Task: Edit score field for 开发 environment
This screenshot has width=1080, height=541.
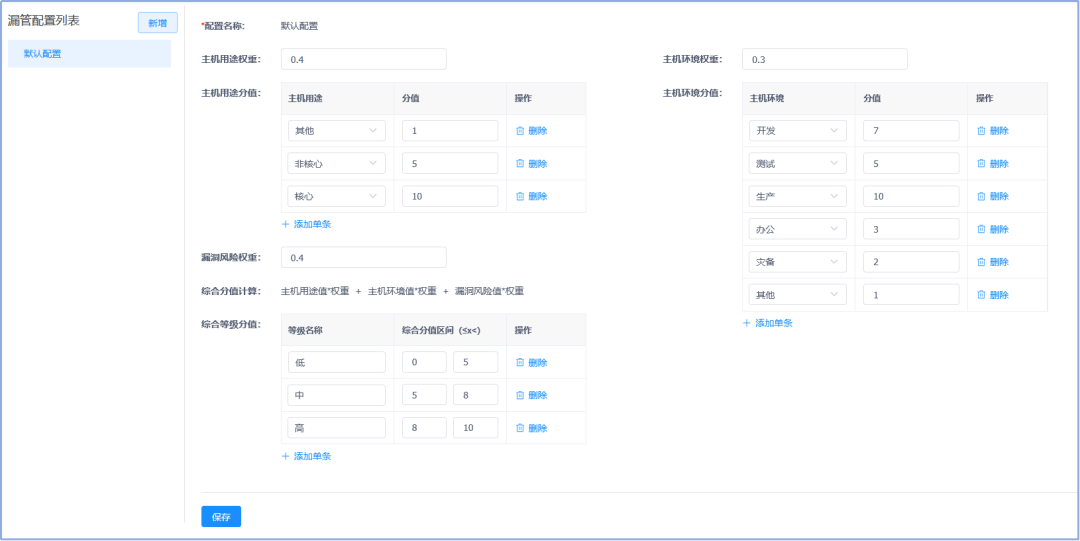Action: [x=911, y=130]
